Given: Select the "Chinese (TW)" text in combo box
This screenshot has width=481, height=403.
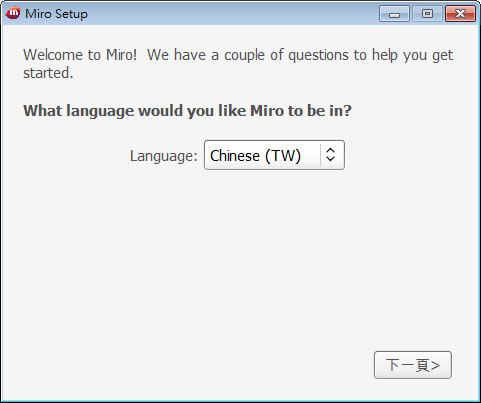Looking at the screenshot, I should point(255,156).
